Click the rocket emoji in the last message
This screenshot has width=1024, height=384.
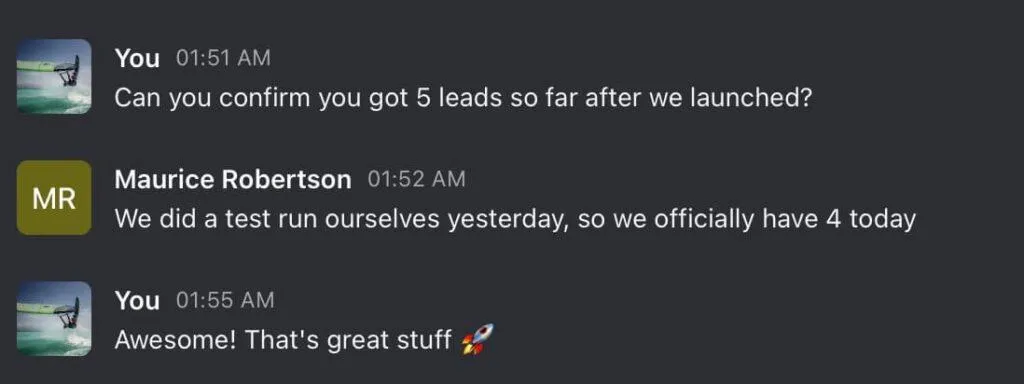477,340
